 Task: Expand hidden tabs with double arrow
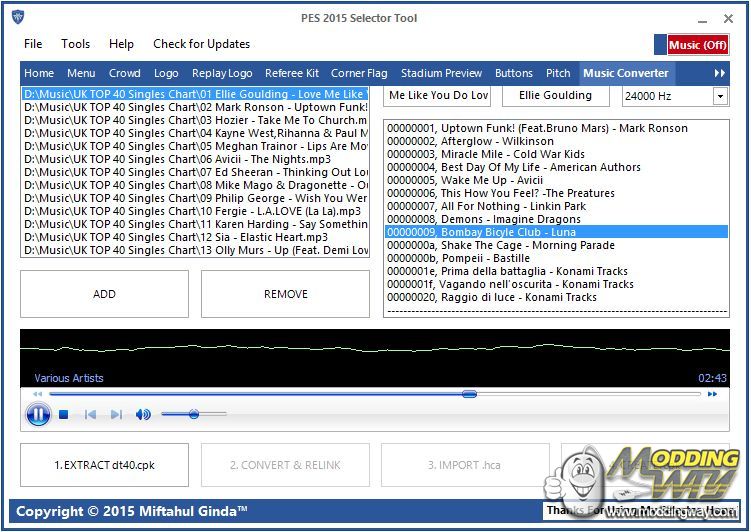coord(719,73)
